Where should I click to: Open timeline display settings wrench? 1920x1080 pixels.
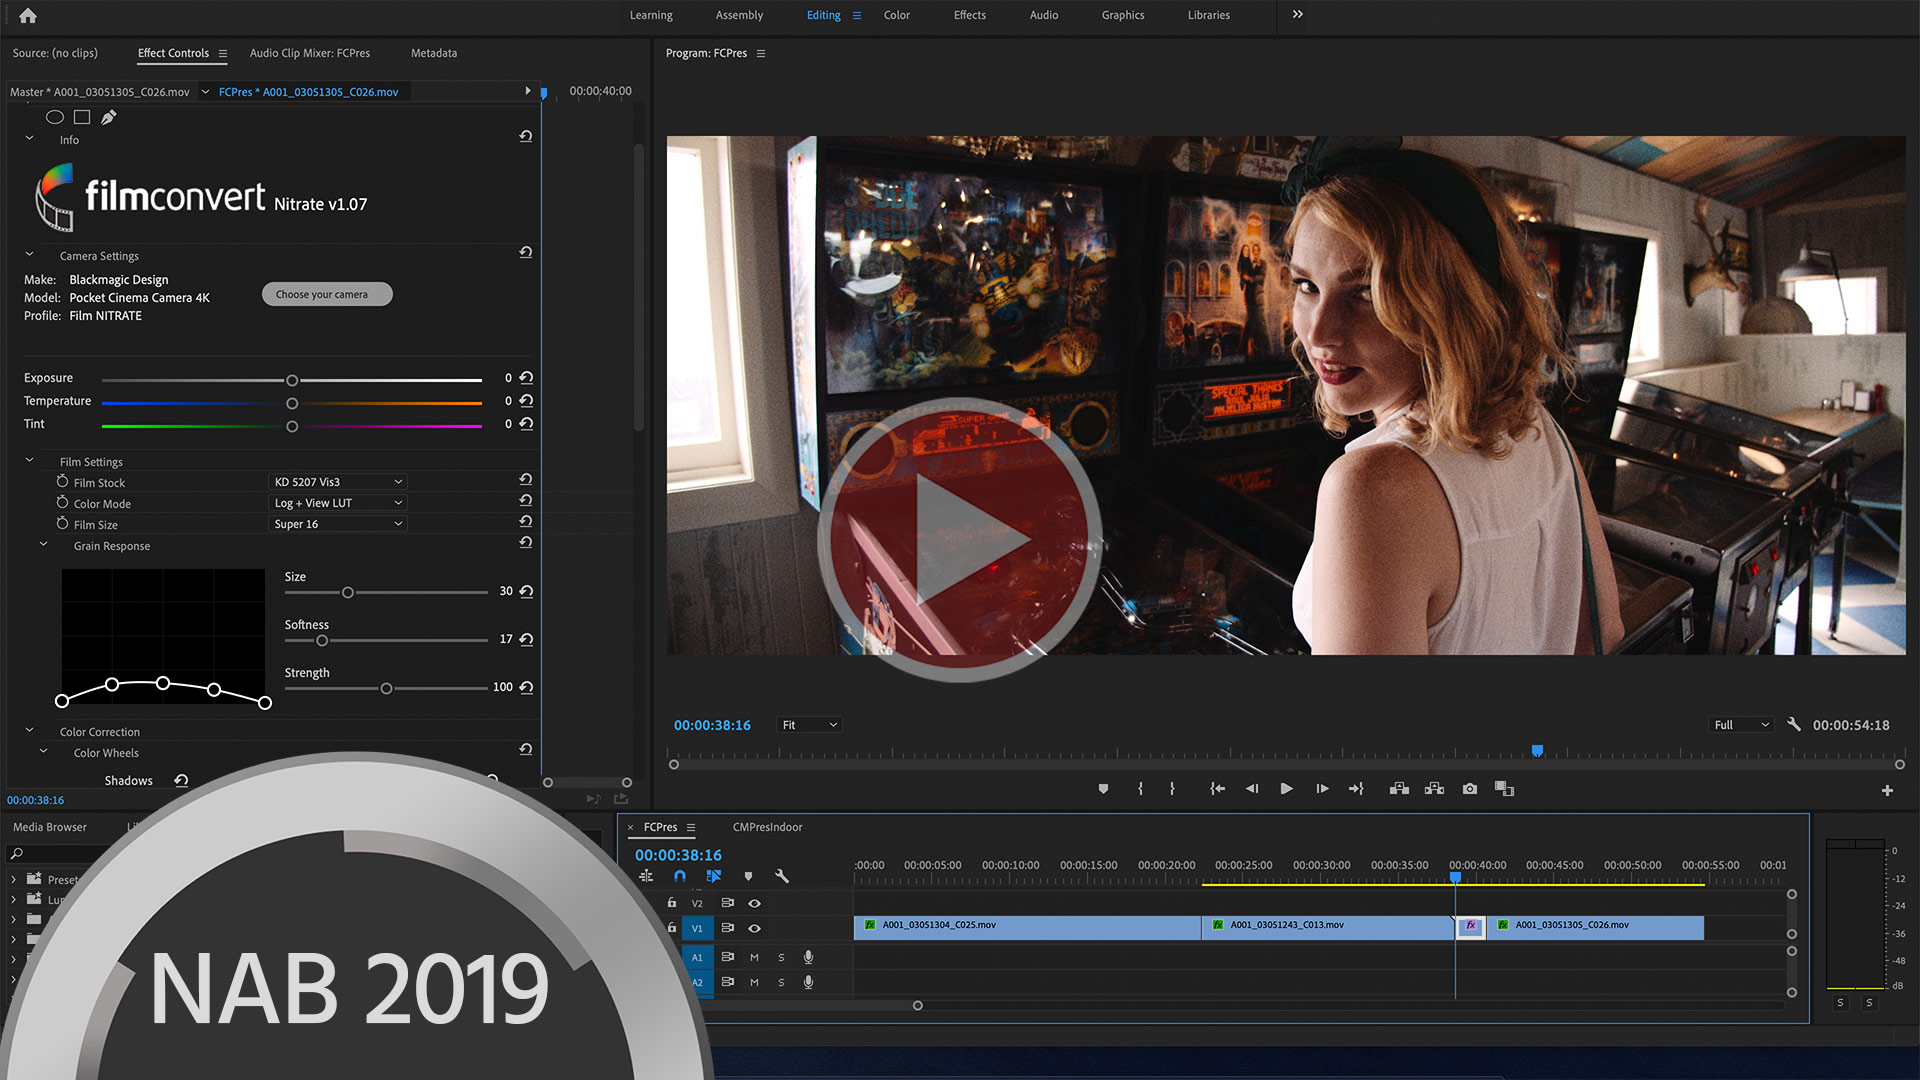click(782, 876)
